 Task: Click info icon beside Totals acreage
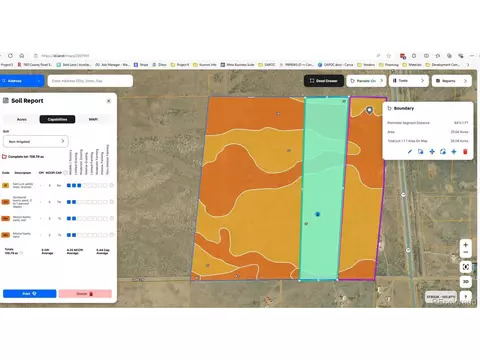coord(21,253)
